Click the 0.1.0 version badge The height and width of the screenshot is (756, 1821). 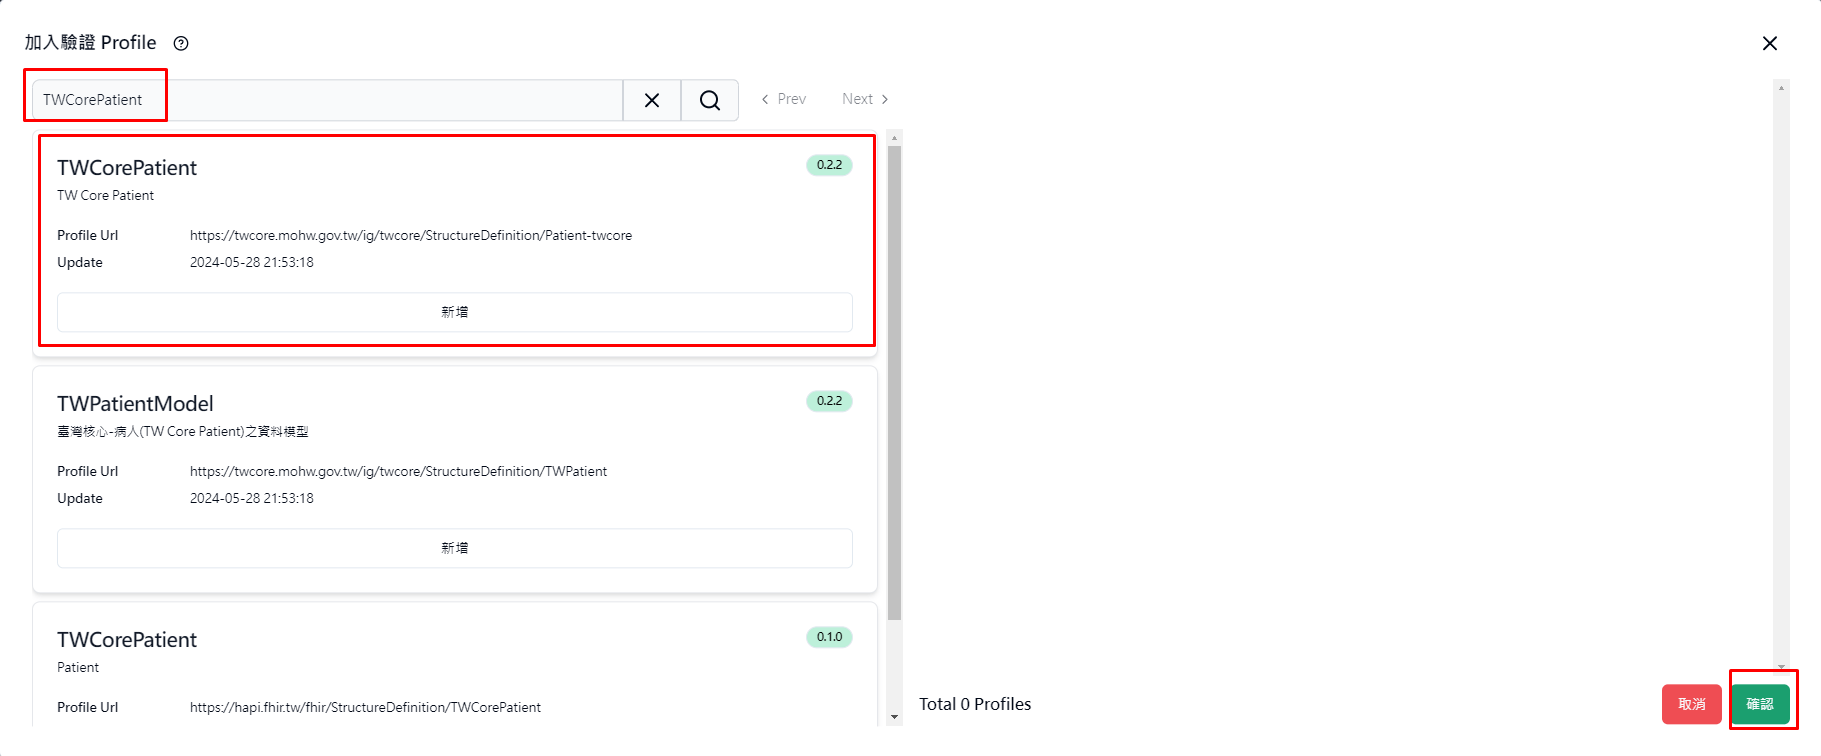(829, 637)
